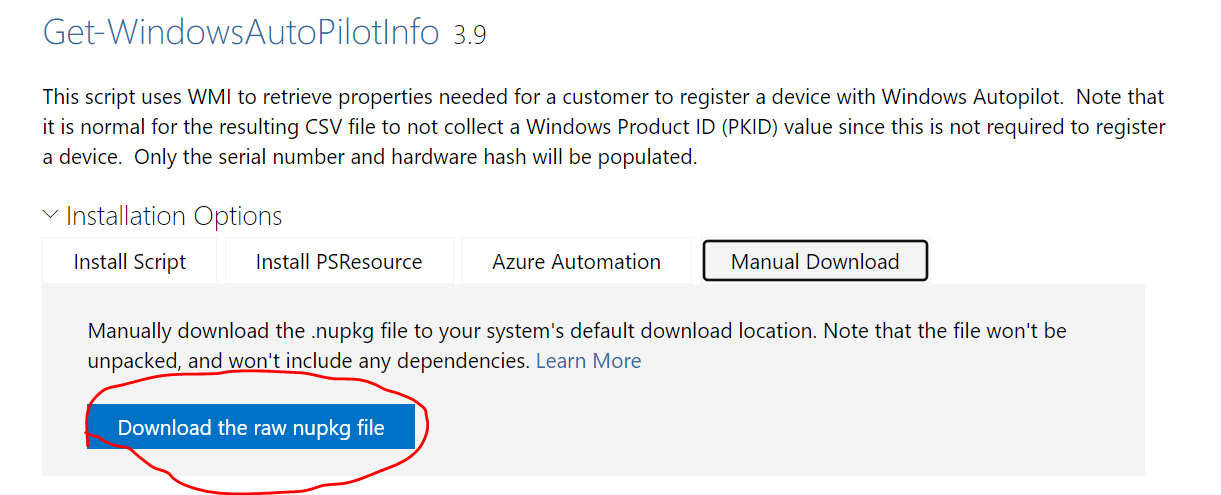Click Download the raw nupkg file

click(x=251, y=428)
